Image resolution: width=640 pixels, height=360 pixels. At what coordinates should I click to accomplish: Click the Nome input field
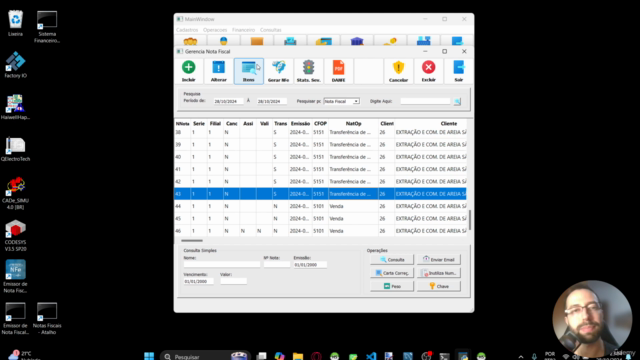coord(222,264)
